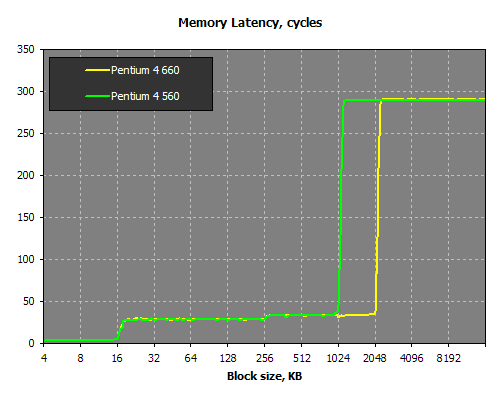Click the Block size, KB axis title
Screen dimensions: 500x400
point(264,376)
